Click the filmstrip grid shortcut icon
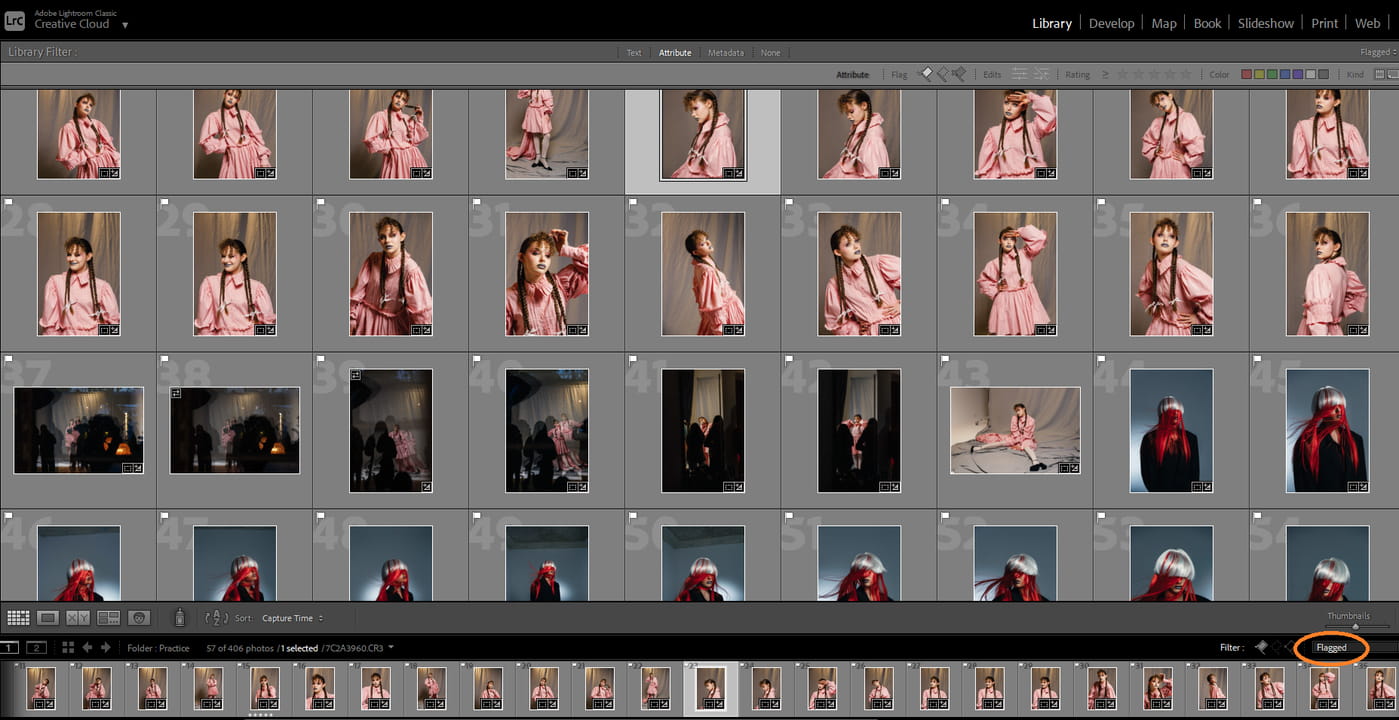Viewport: 1399px width, 720px height. click(68, 648)
